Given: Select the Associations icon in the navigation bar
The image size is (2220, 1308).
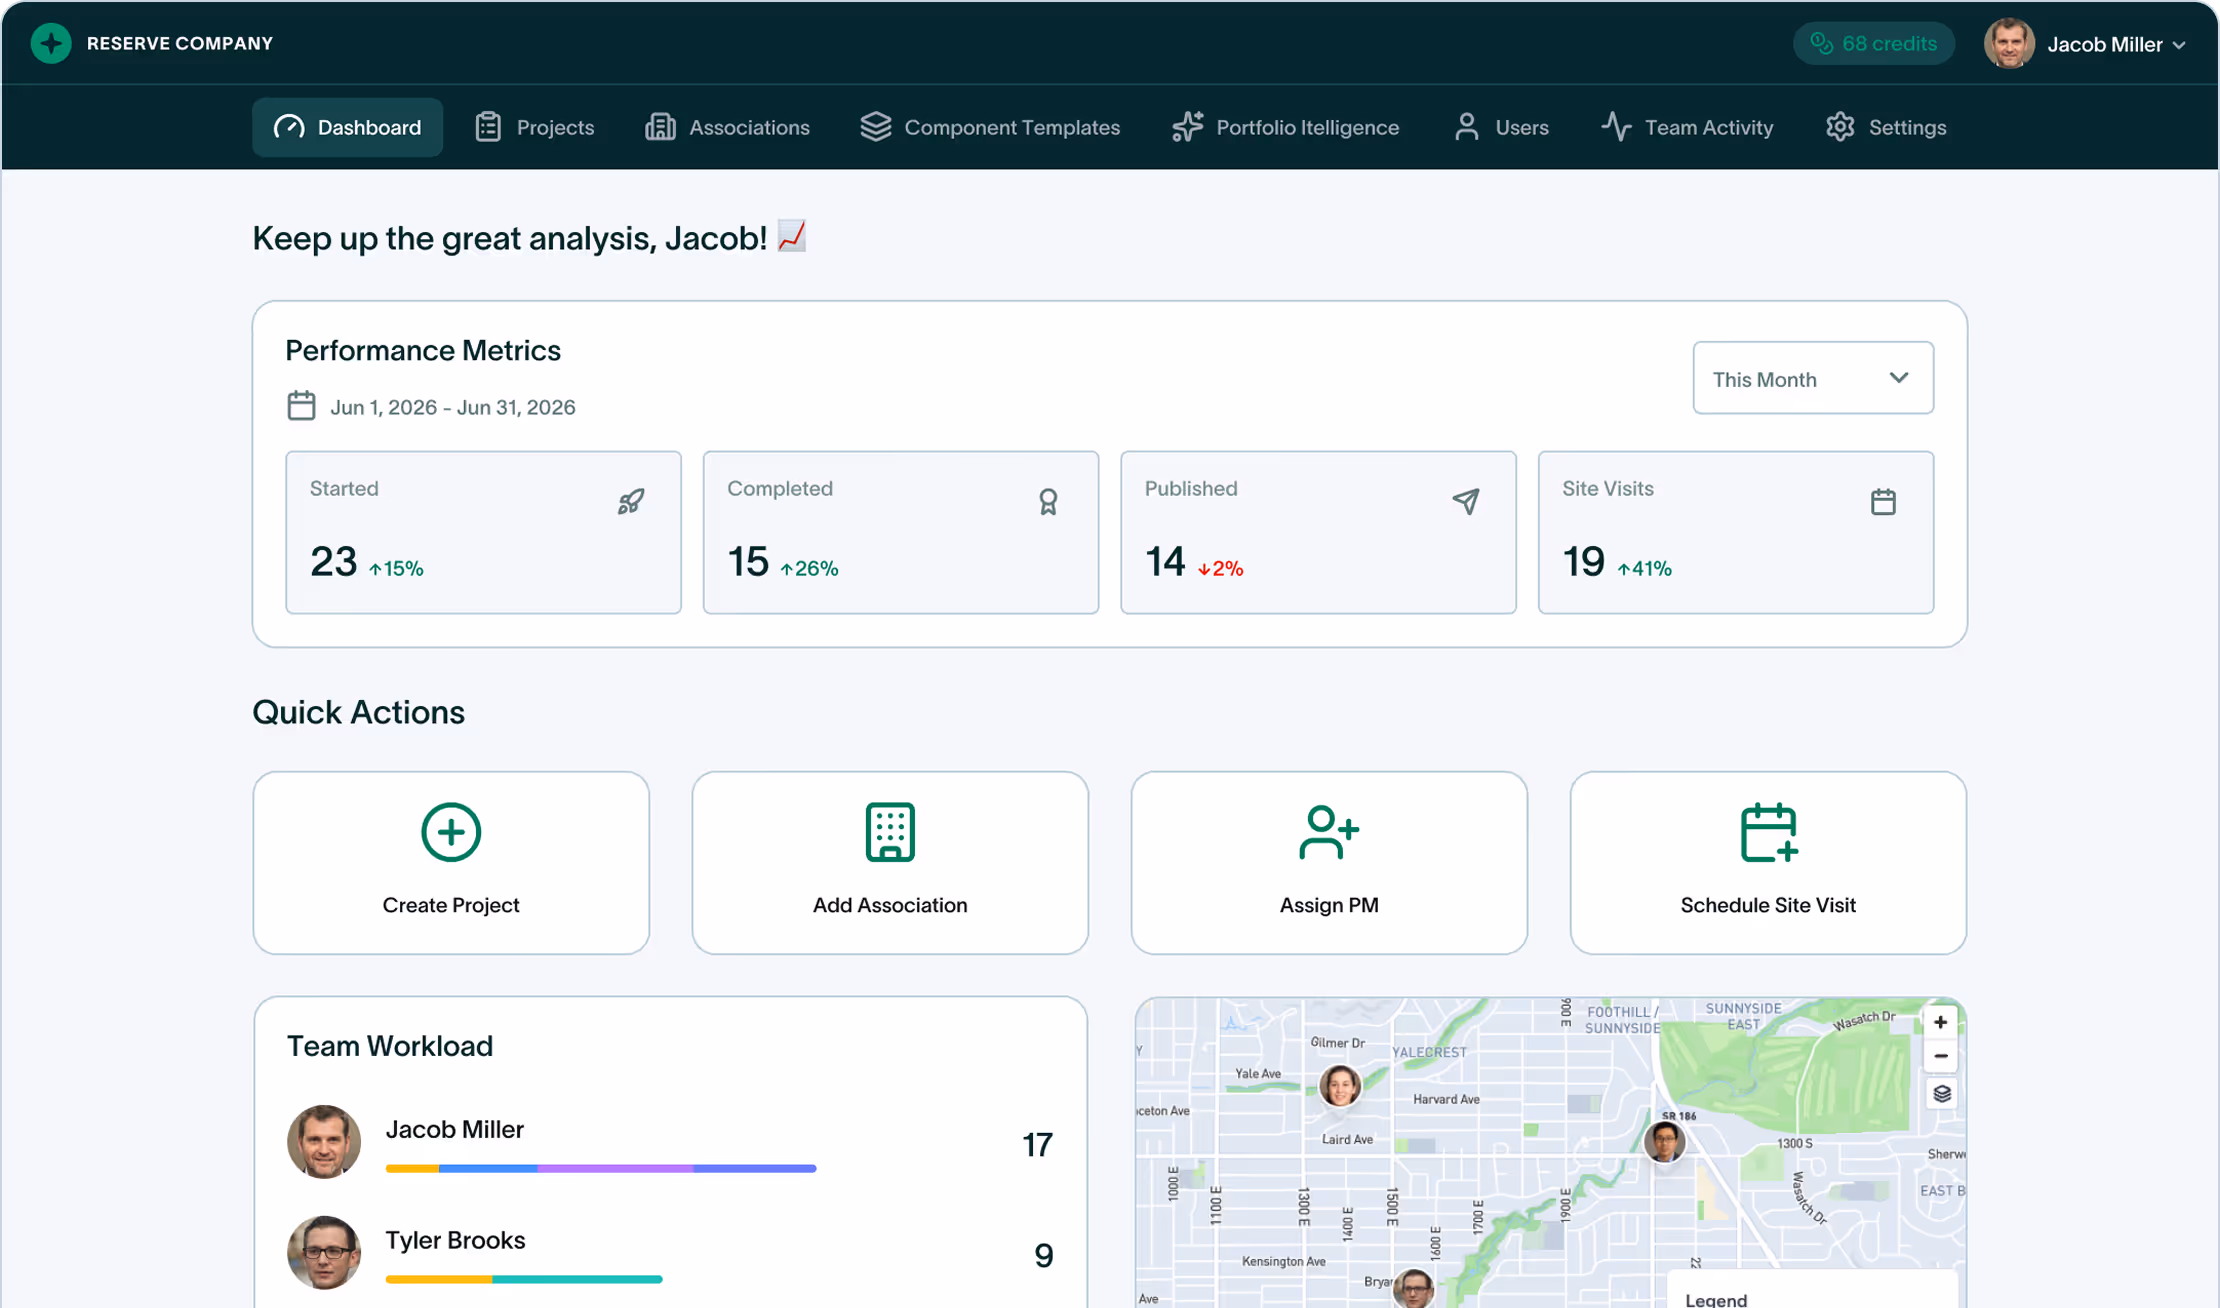Looking at the screenshot, I should click(x=660, y=127).
